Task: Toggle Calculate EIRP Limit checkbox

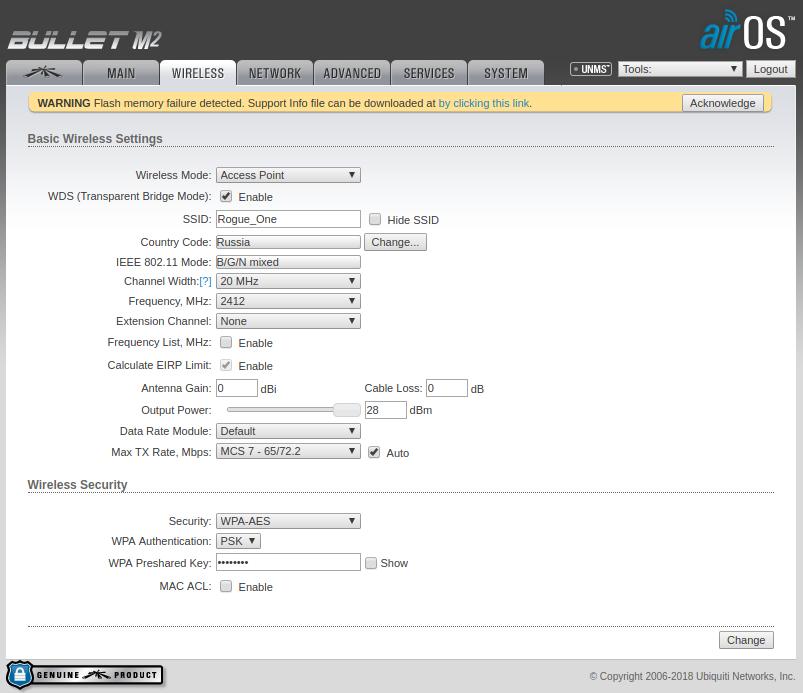Action: point(226,365)
